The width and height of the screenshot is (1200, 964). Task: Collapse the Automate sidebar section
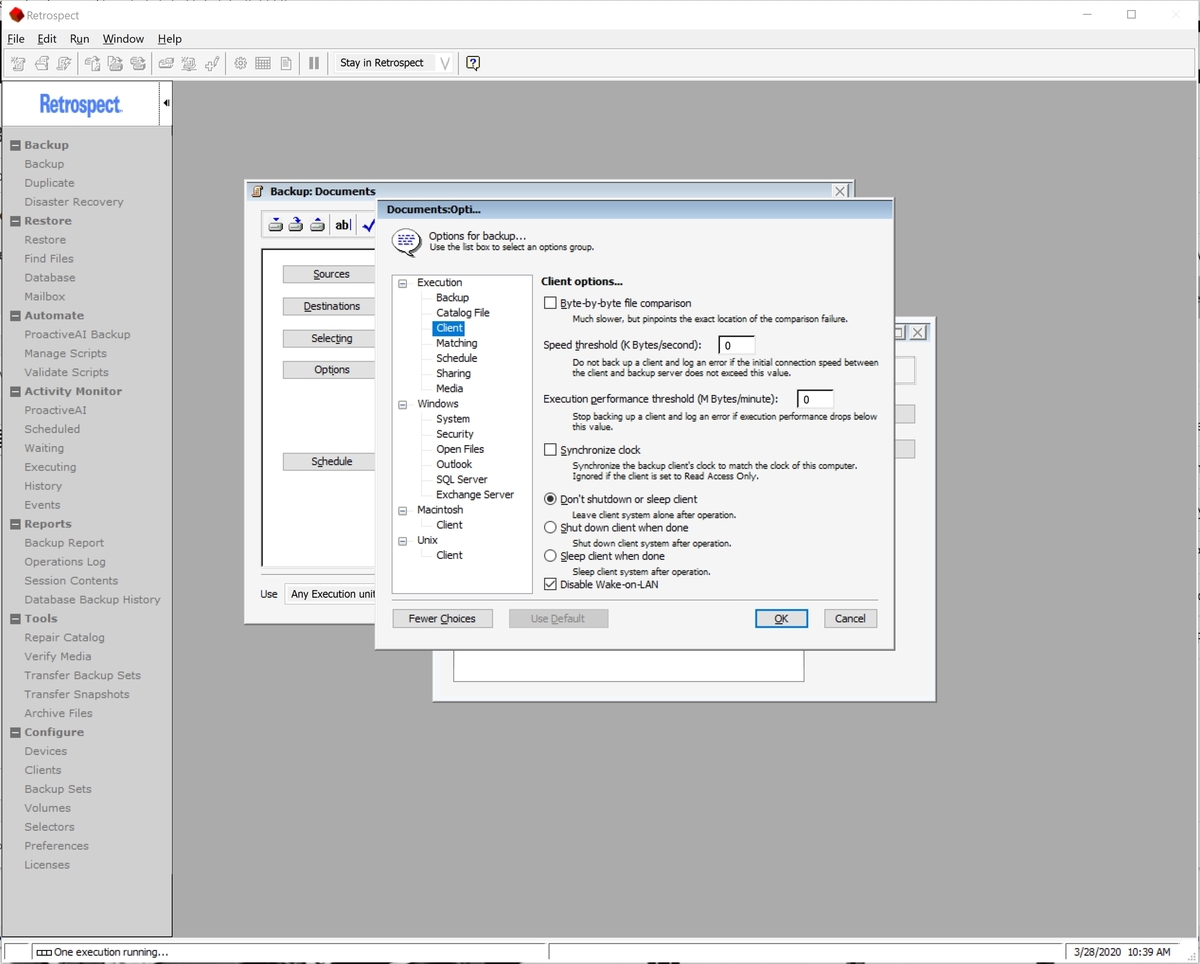pos(15,316)
